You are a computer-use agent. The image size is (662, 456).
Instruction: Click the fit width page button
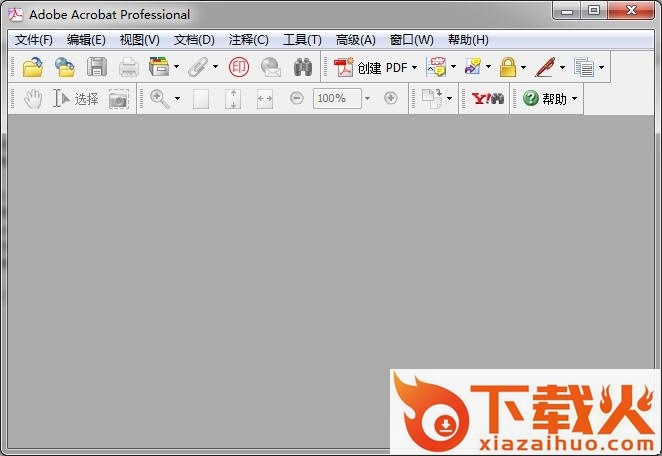pyautogui.click(x=265, y=99)
